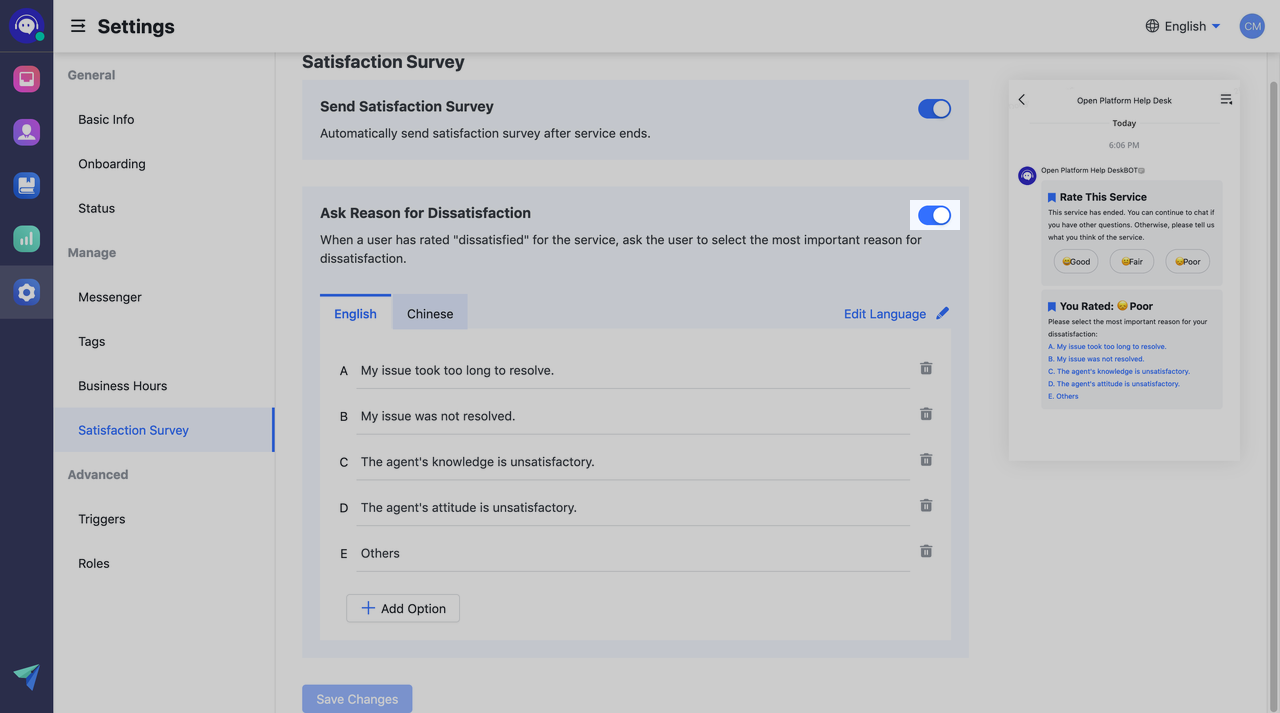1280x713 pixels.
Task: Click the Add Option button
Action: (403, 608)
